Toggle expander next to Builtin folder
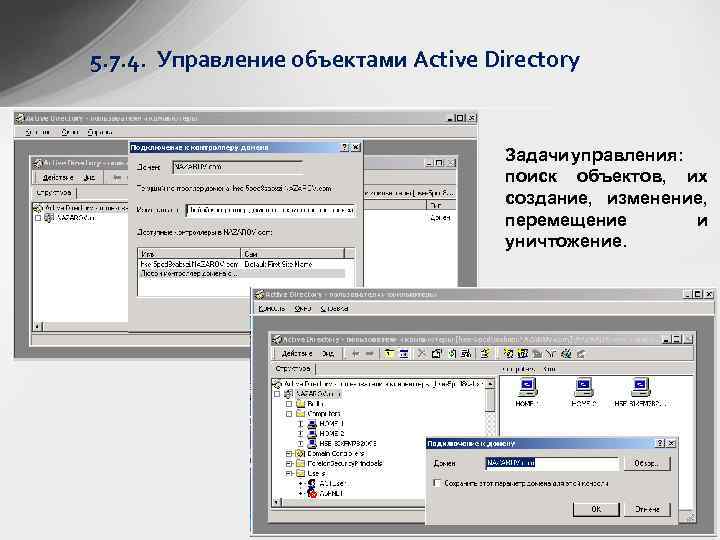This screenshot has height=540, width=720. click(x=289, y=404)
